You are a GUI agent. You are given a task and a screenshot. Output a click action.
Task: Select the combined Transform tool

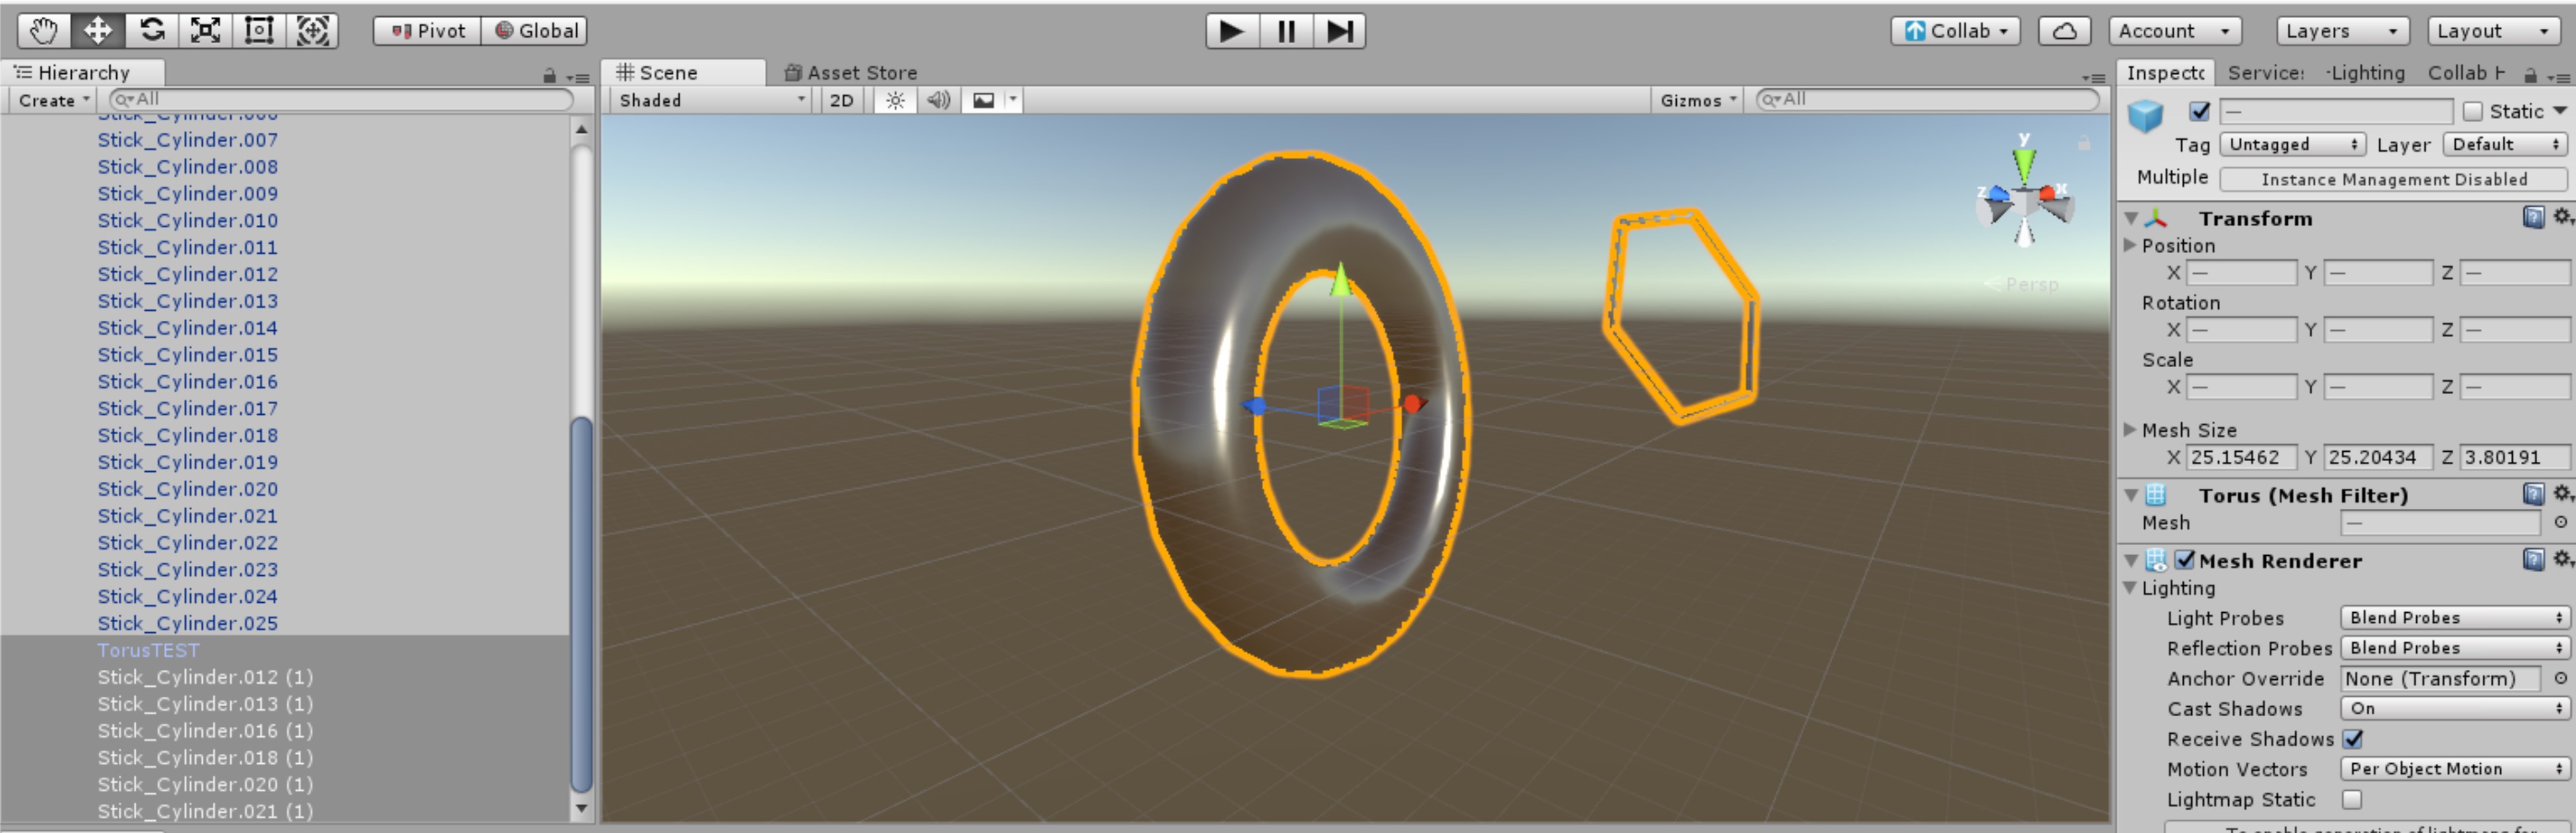click(x=313, y=30)
